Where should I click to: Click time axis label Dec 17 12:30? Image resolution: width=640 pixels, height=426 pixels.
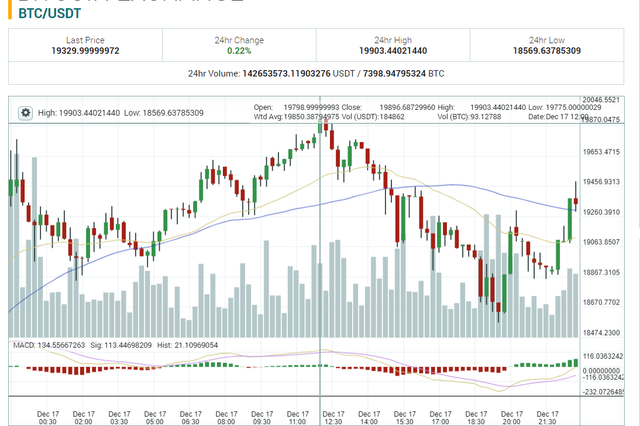[333, 418]
